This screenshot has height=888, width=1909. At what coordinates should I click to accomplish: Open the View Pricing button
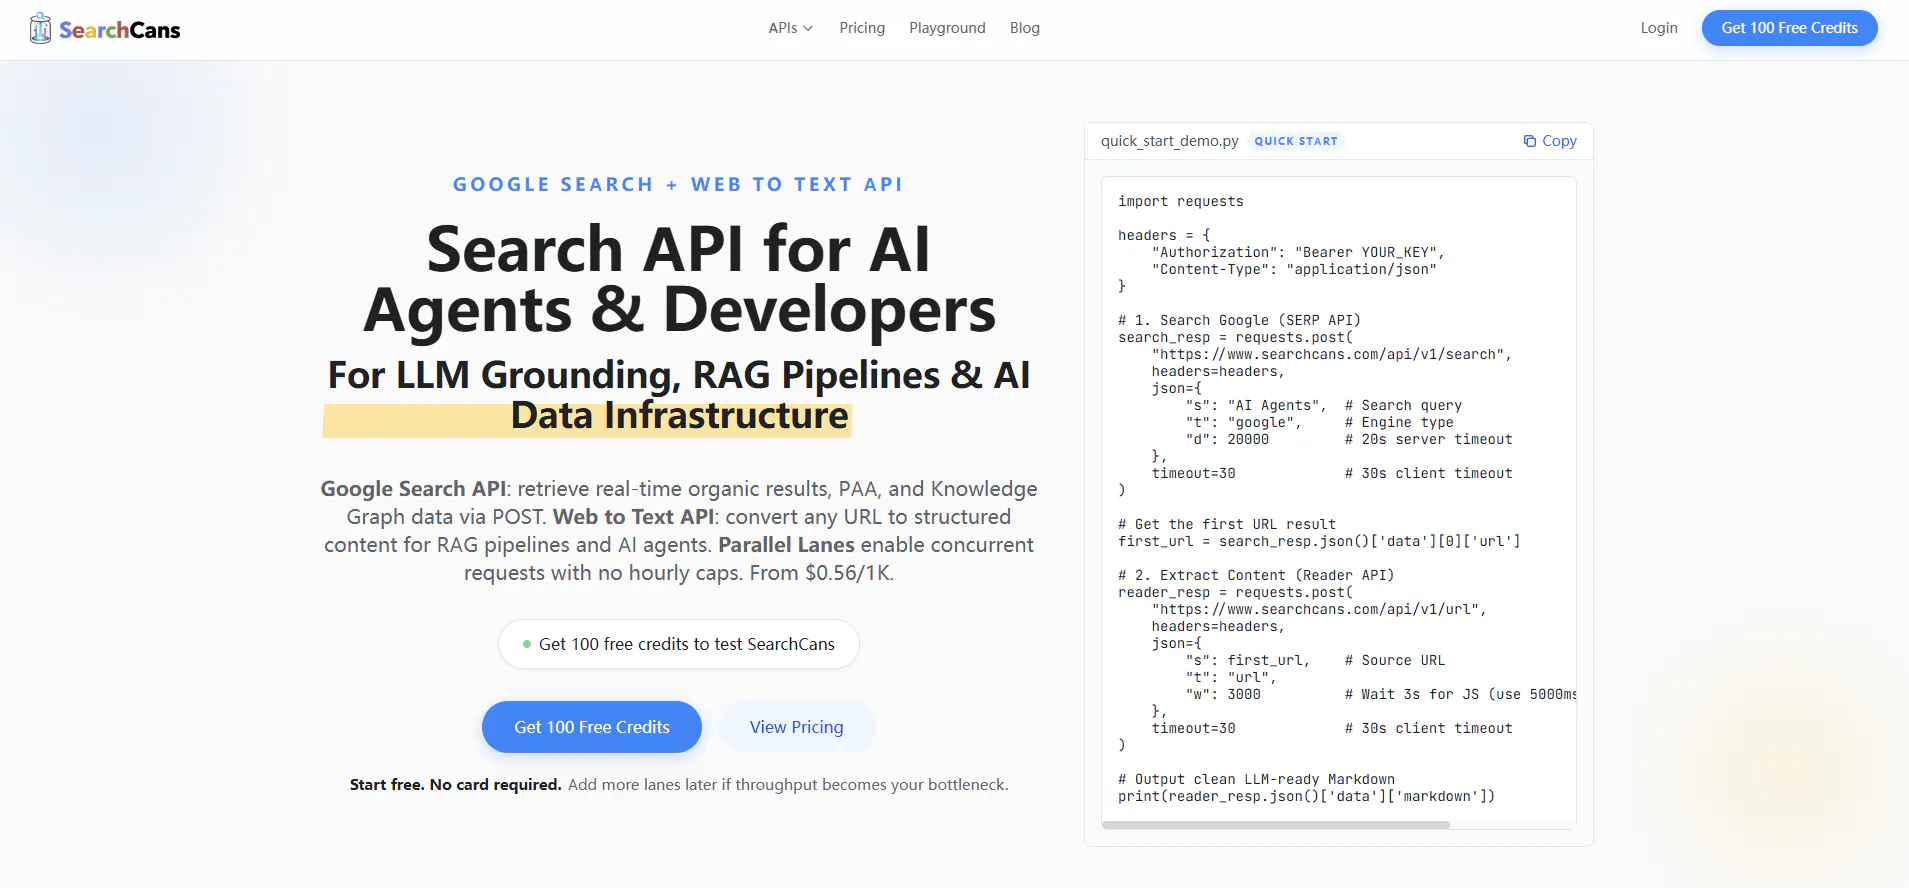tap(797, 727)
